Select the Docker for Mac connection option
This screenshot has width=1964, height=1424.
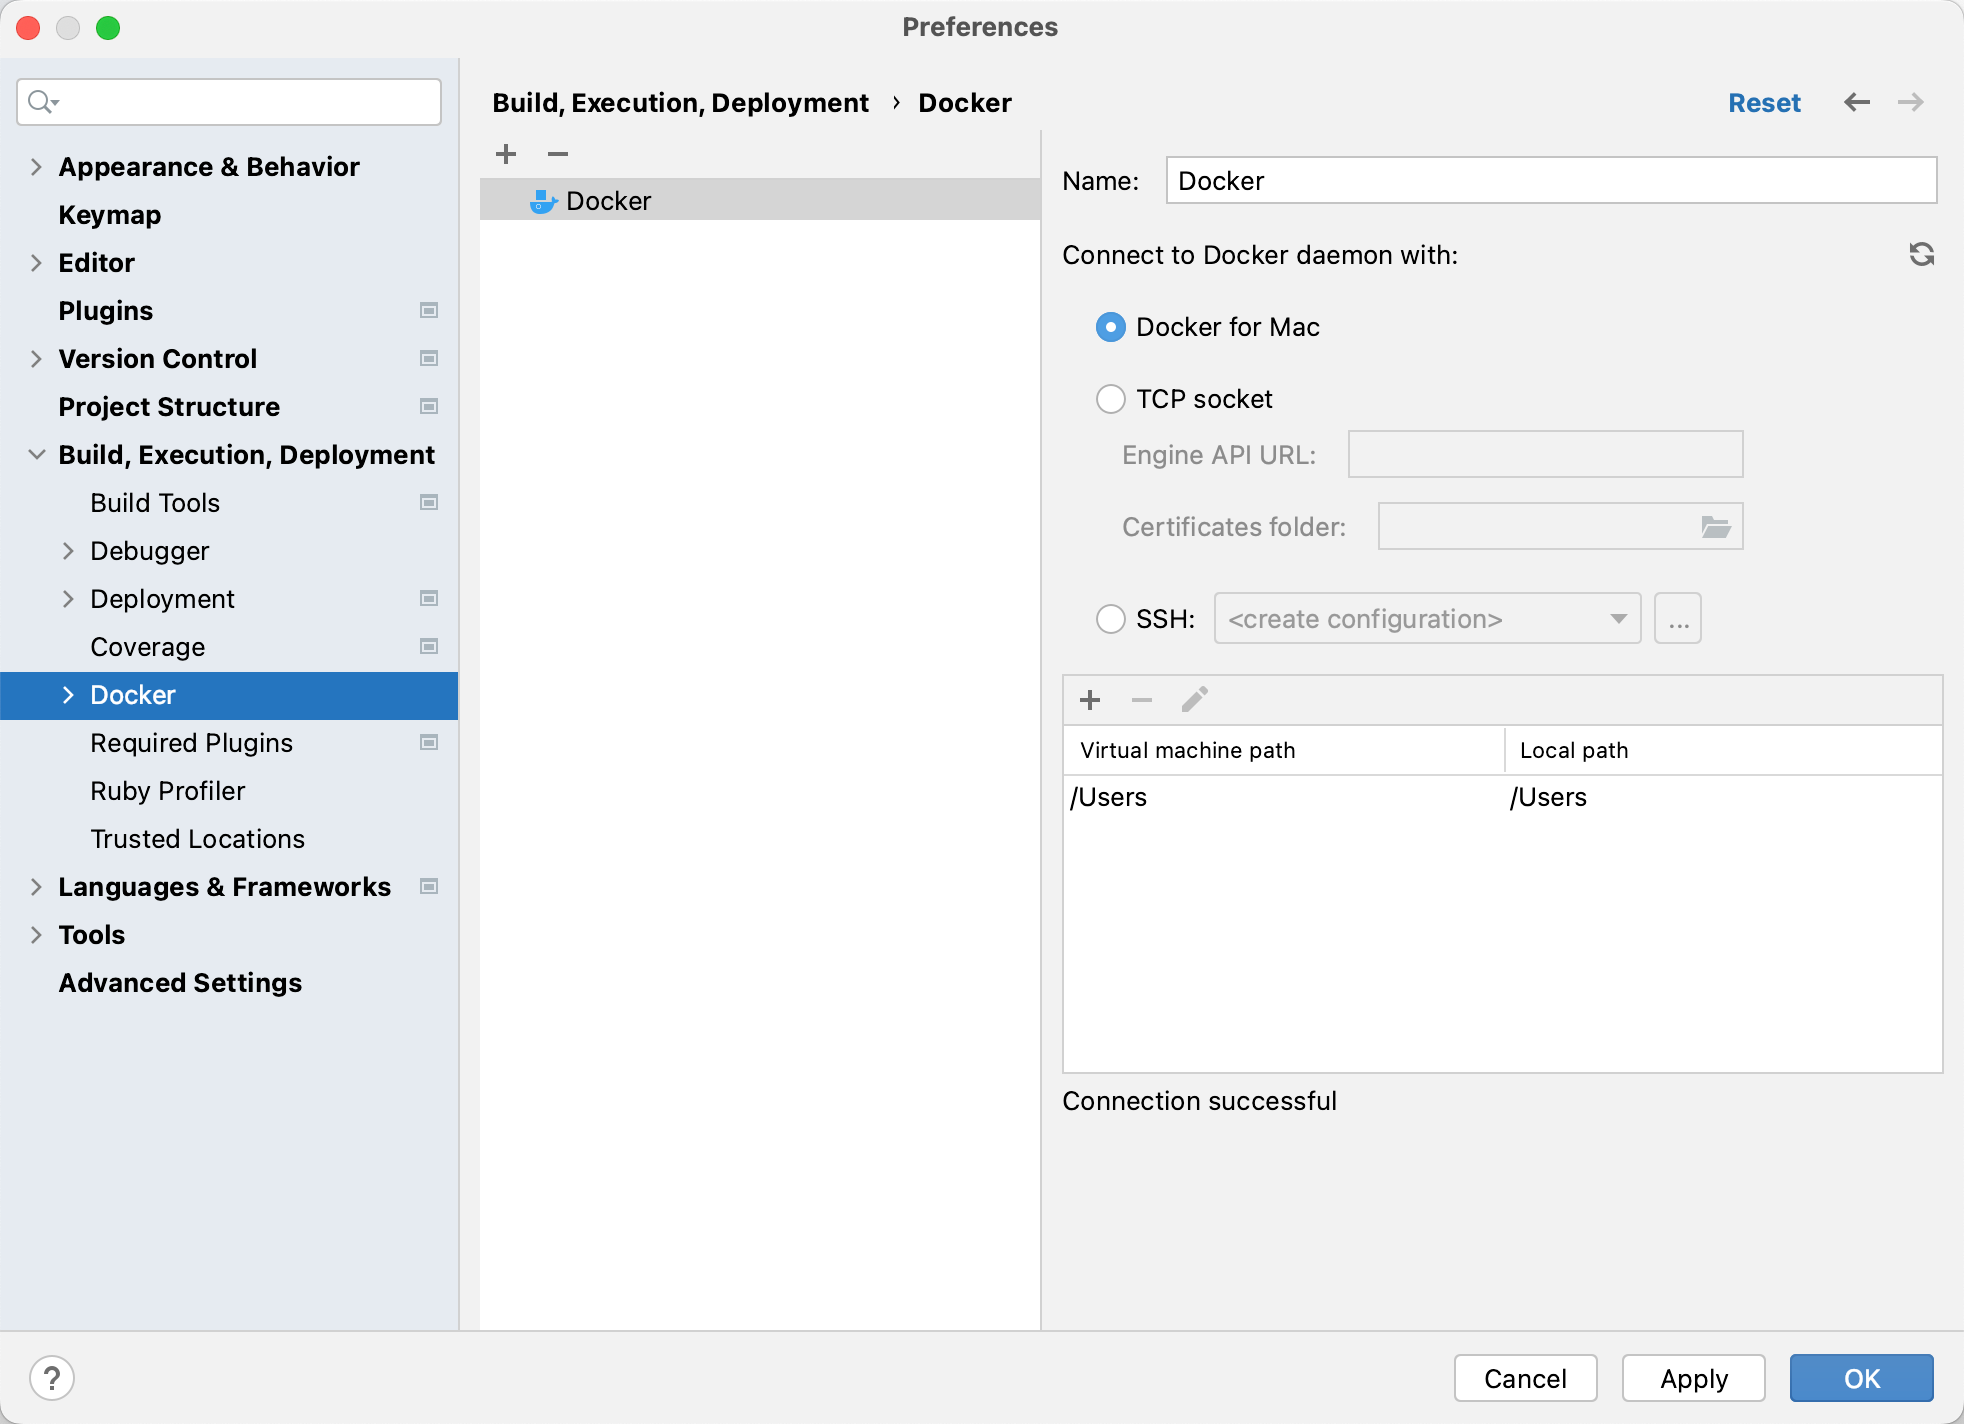click(x=1110, y=327)
